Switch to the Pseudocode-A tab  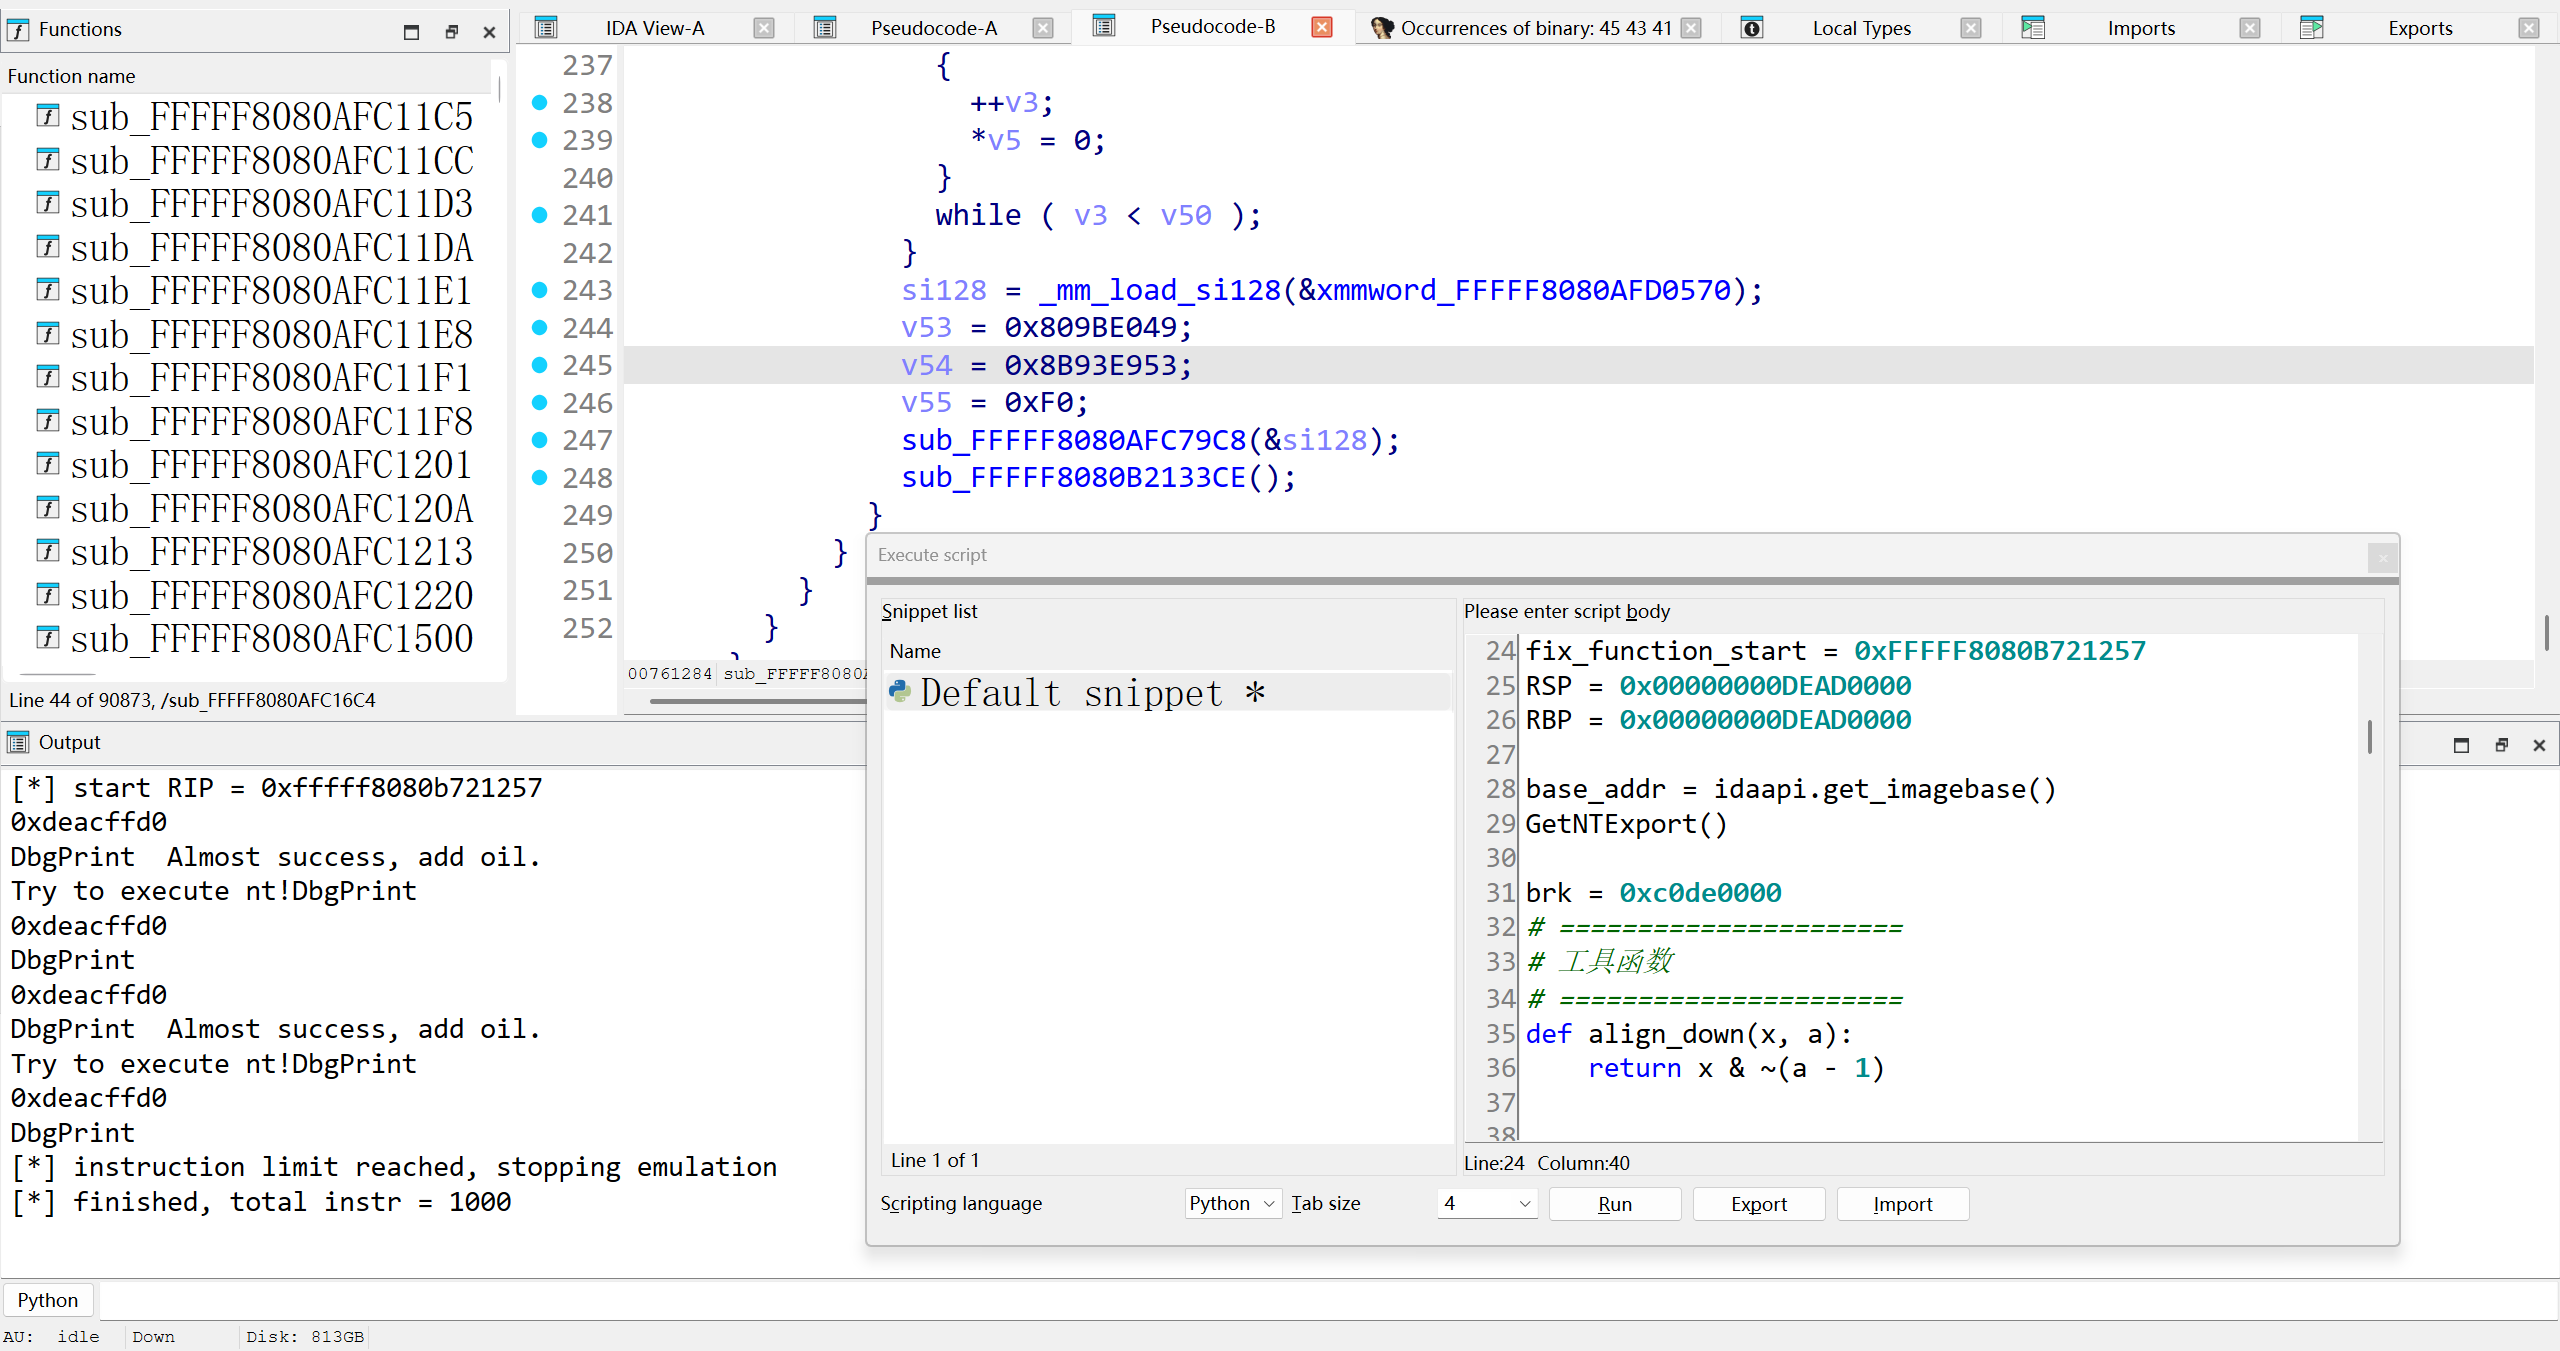tap(933, 28)
